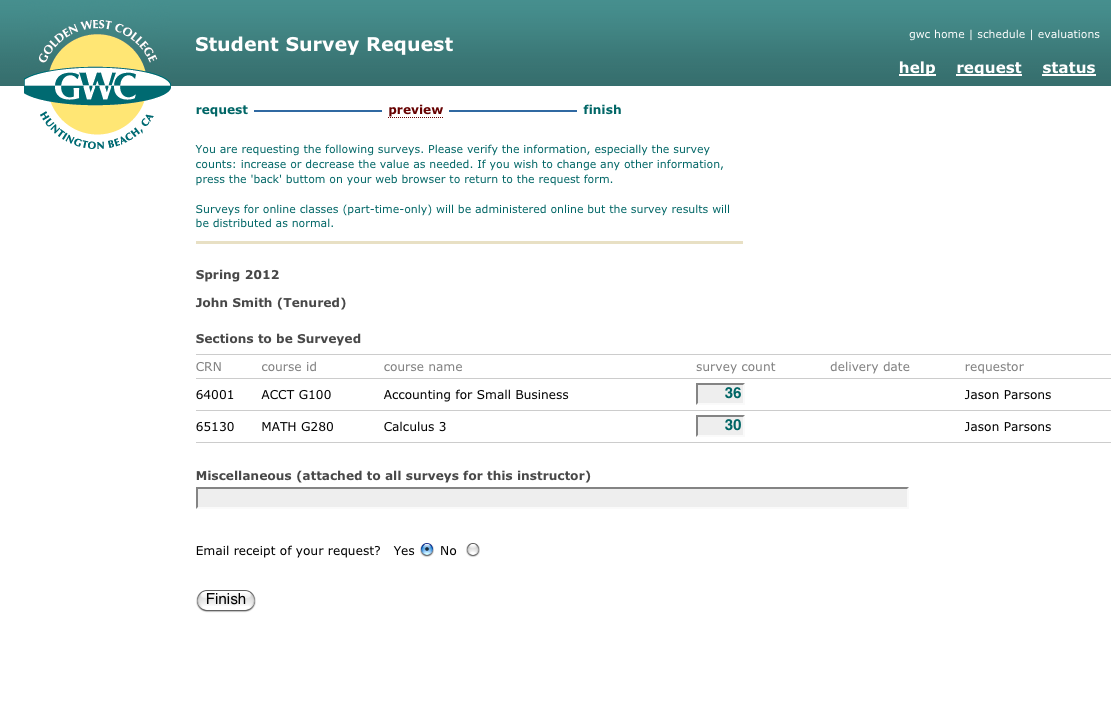Select the preview step label
The image size is (1111, 702).
(415, 110)
